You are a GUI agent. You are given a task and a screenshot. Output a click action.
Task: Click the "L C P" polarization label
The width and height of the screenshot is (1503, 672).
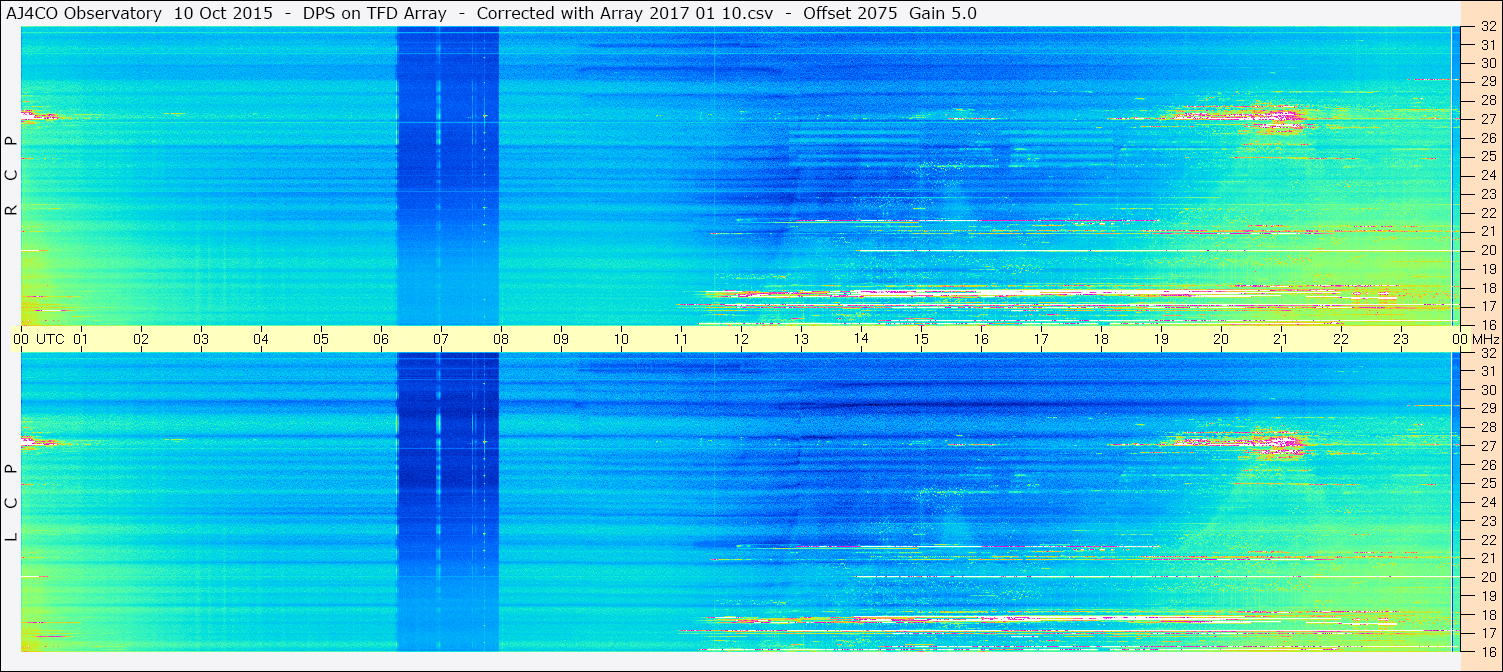pyautogui.click(x=12, y=503)
